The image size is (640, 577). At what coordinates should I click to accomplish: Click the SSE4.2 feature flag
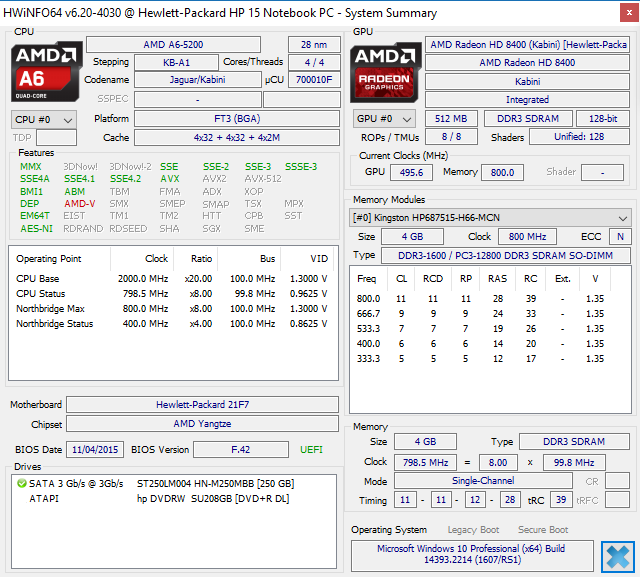[x=125, y=179]
